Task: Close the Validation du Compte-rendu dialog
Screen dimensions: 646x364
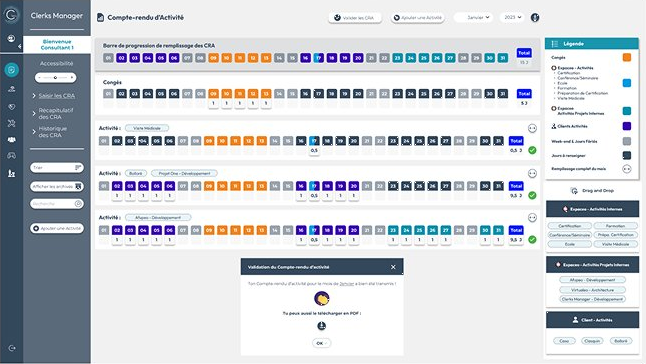Action: pyautogui.click(x=393, y=267)
